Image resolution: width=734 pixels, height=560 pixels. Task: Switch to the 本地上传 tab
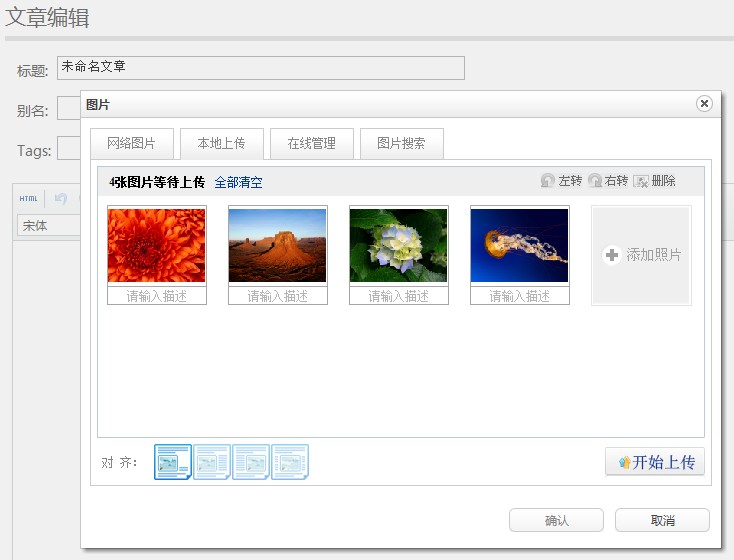click(x=221, y=143)
